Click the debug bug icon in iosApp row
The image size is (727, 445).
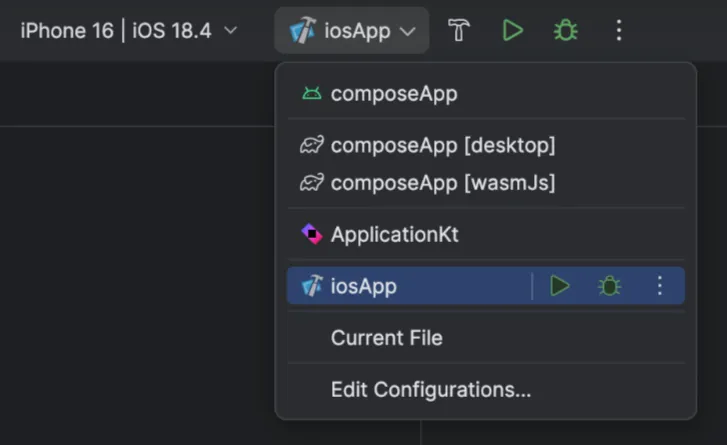point(609,286)
